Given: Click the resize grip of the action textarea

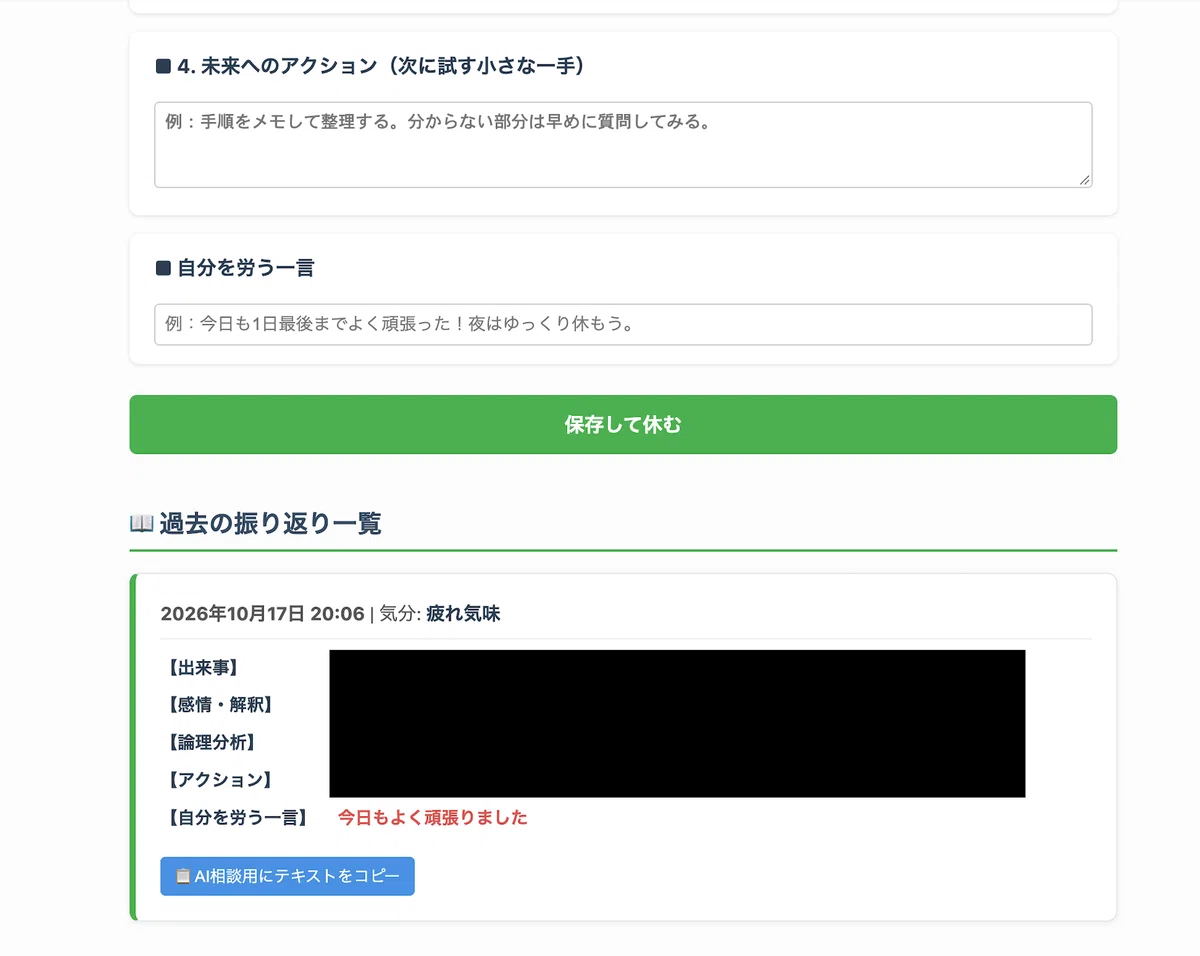Looking at the screenshot, I should pyautogui.click(x=1084, y=179).
